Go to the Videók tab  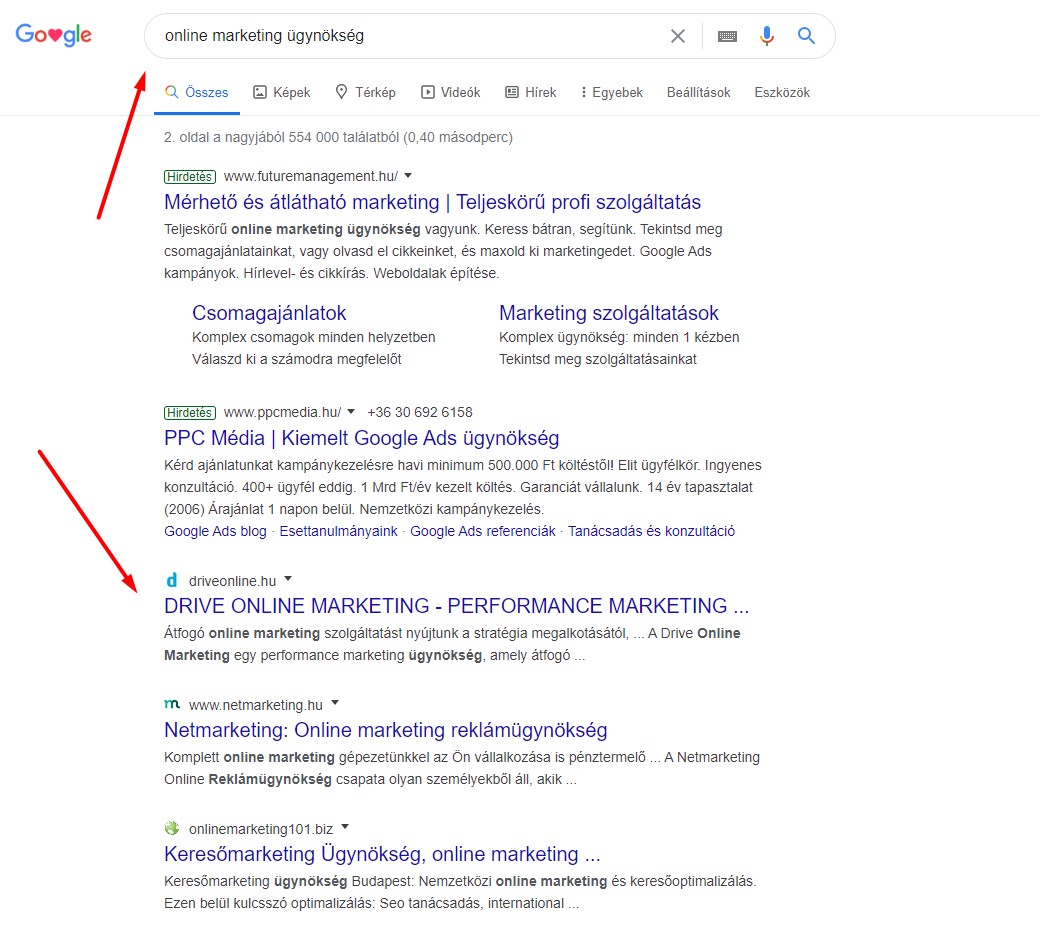click(451, 92)
